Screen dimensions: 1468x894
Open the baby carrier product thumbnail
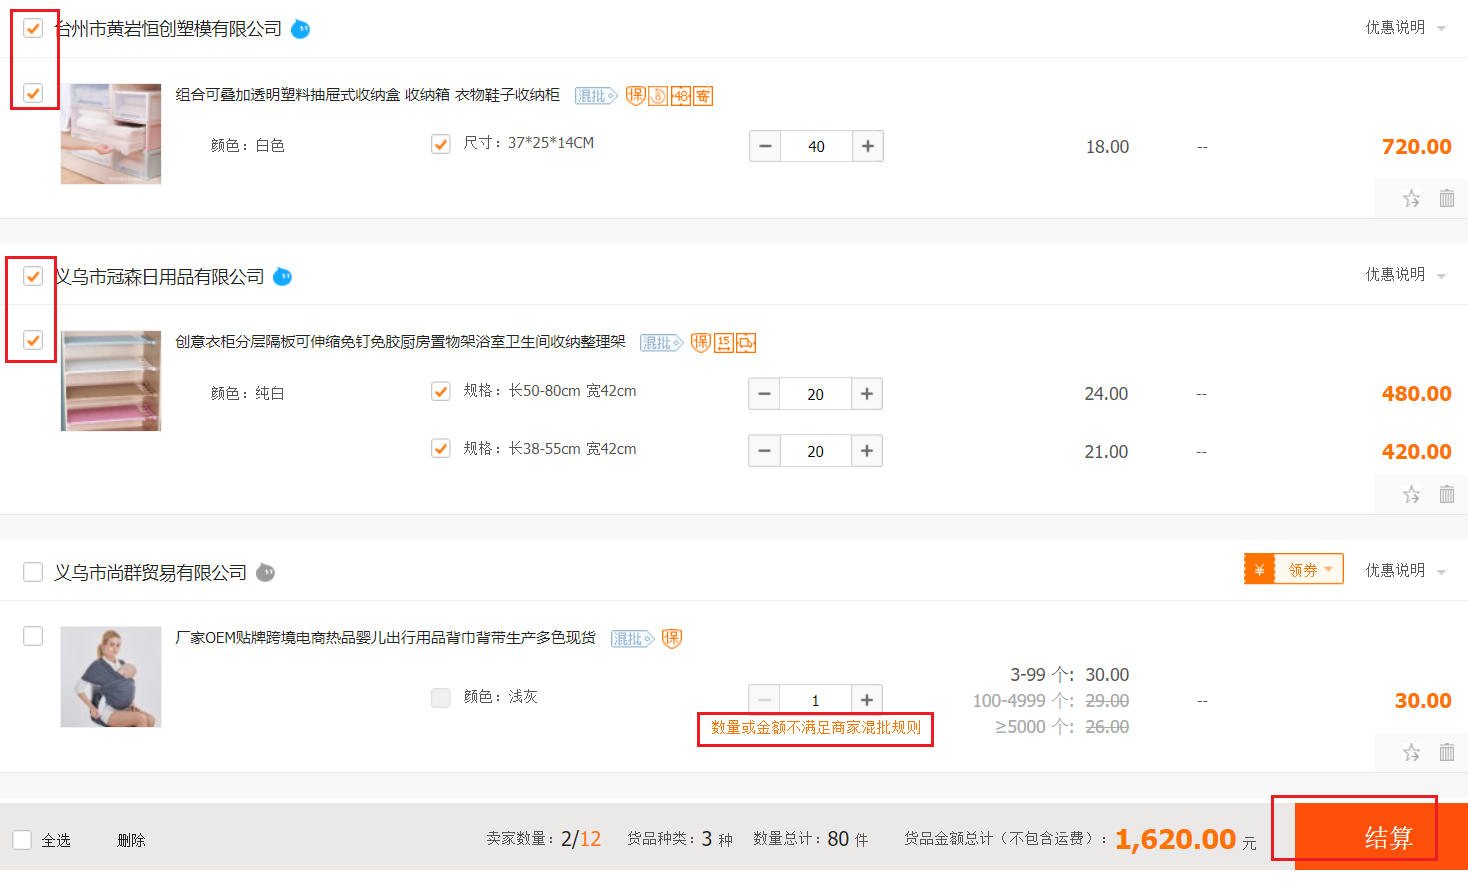tap(111, 677)
